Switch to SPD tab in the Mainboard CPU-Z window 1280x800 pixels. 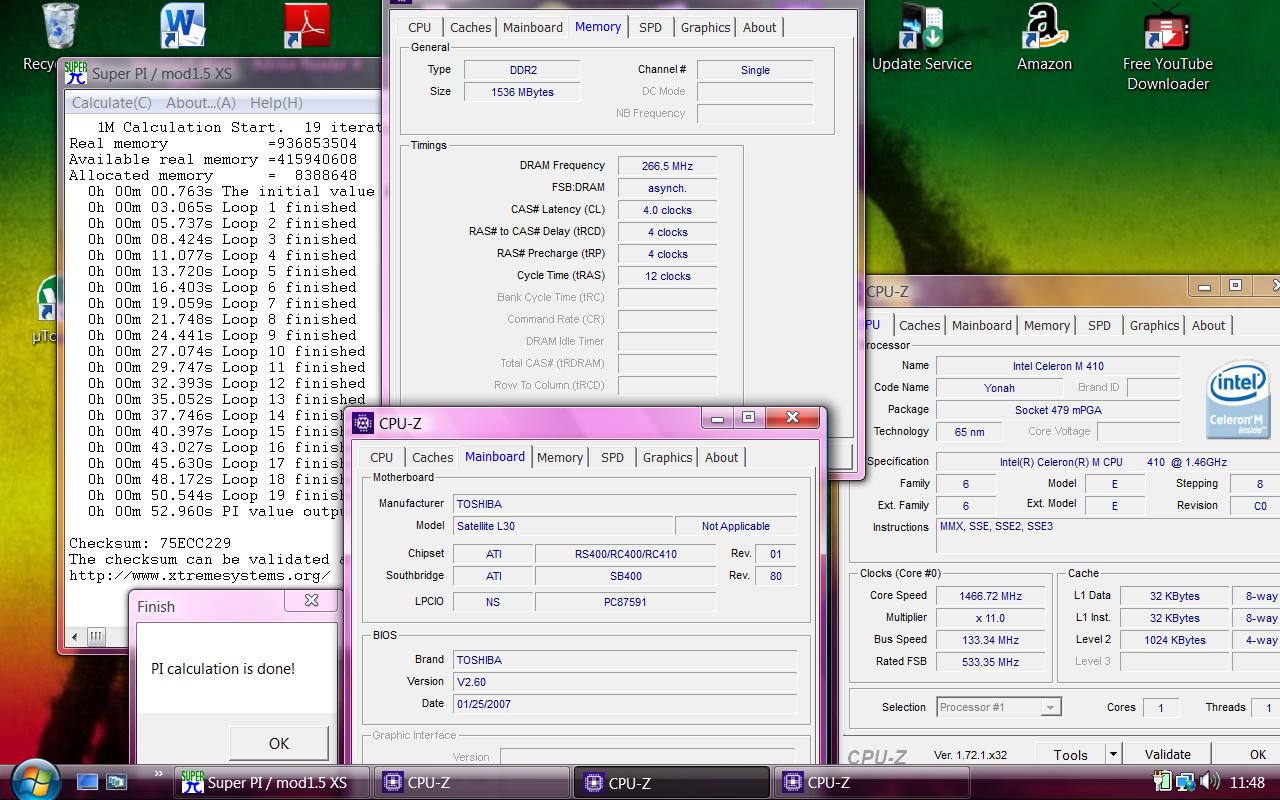point(612,457)
